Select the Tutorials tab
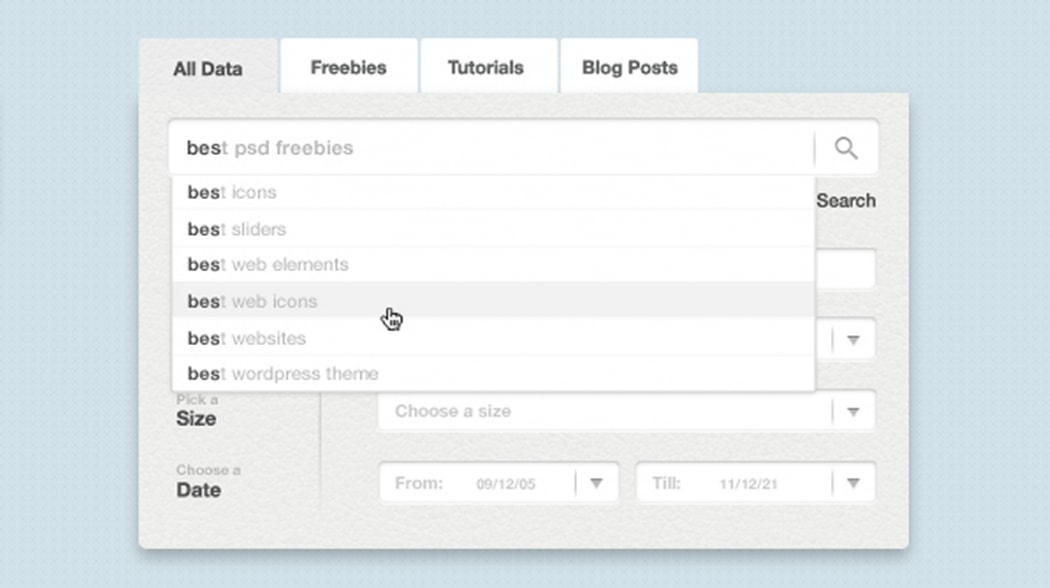The width and height of the screenshot is (1050, 588). [486, 68]
